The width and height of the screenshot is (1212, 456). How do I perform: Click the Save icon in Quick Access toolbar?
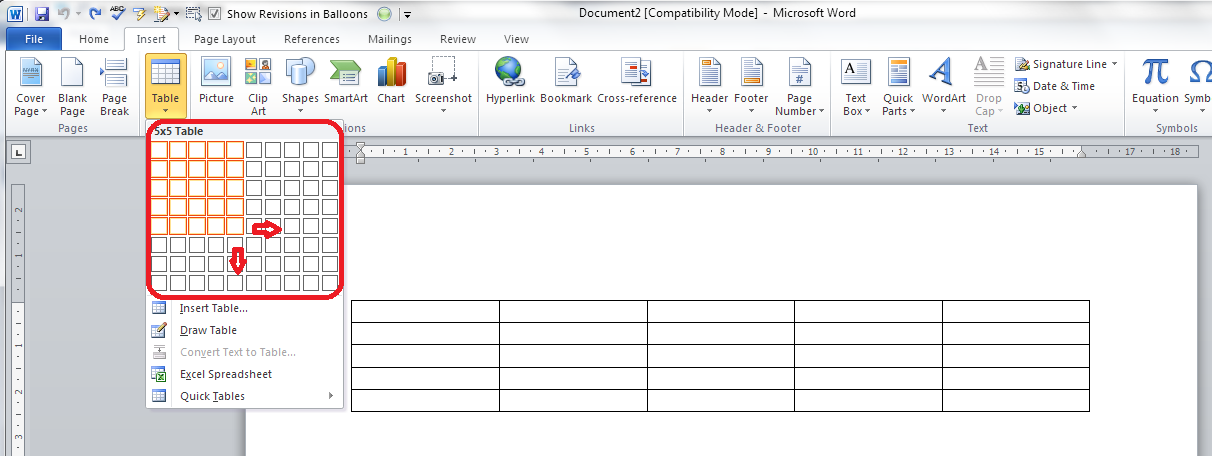(42, 14)
